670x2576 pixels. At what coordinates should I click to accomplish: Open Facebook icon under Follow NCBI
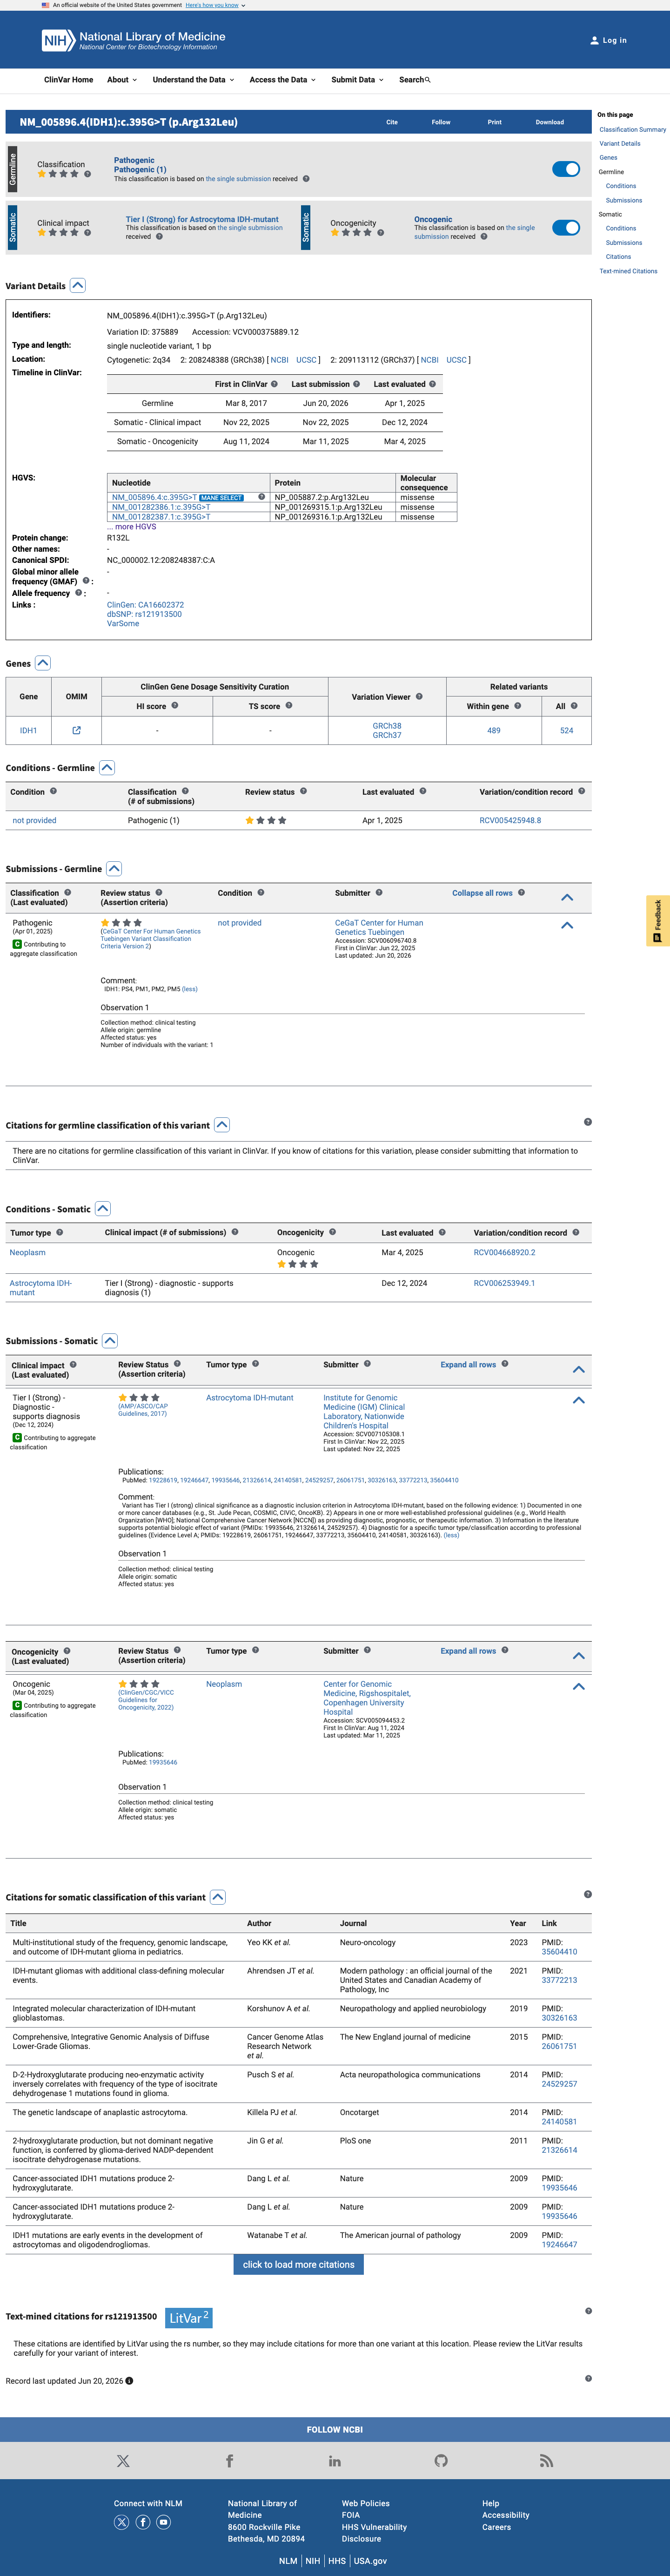tap(229, 2461)
